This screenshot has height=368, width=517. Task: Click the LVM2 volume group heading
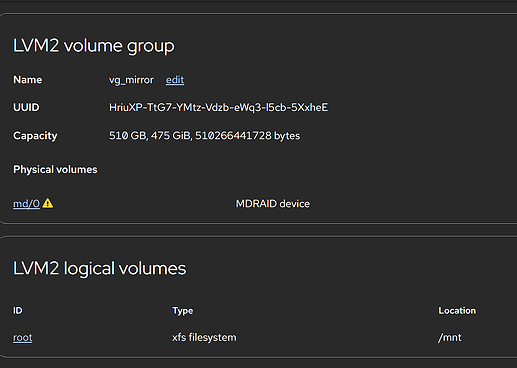(x=94, y=46)
